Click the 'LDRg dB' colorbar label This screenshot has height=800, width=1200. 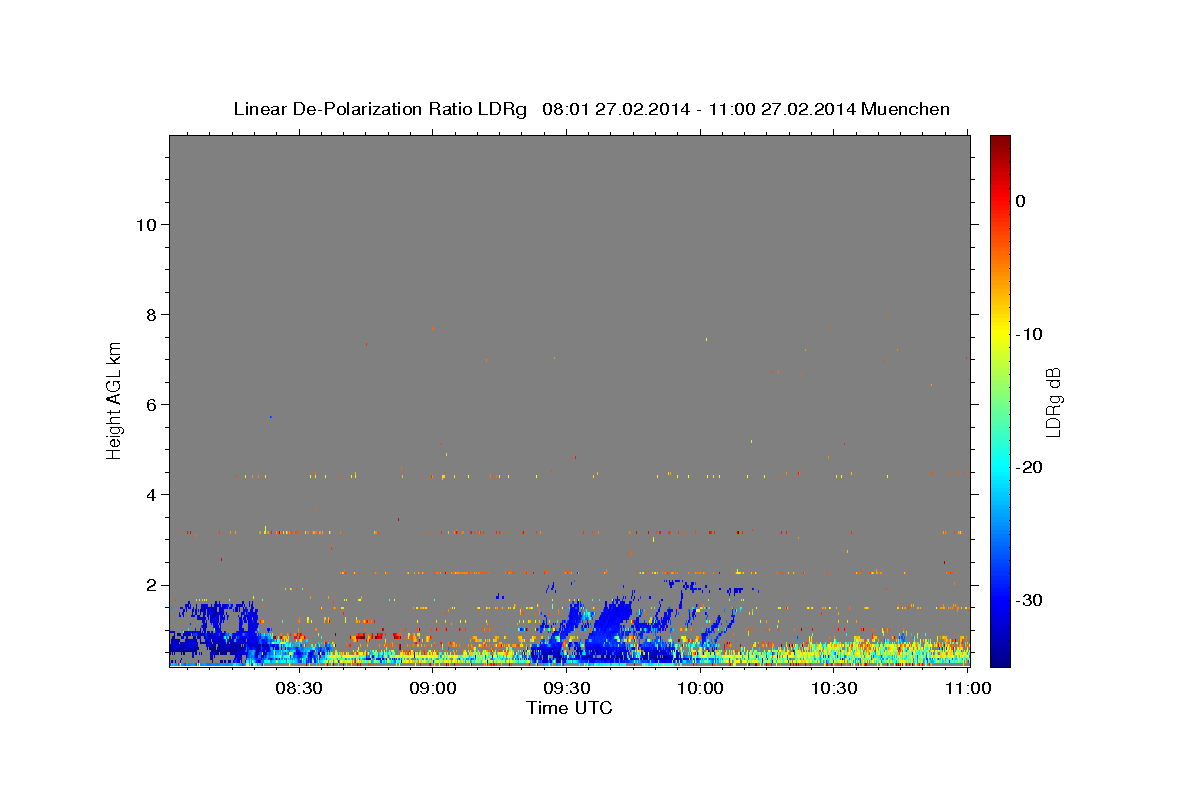(x=1052, y=403)
